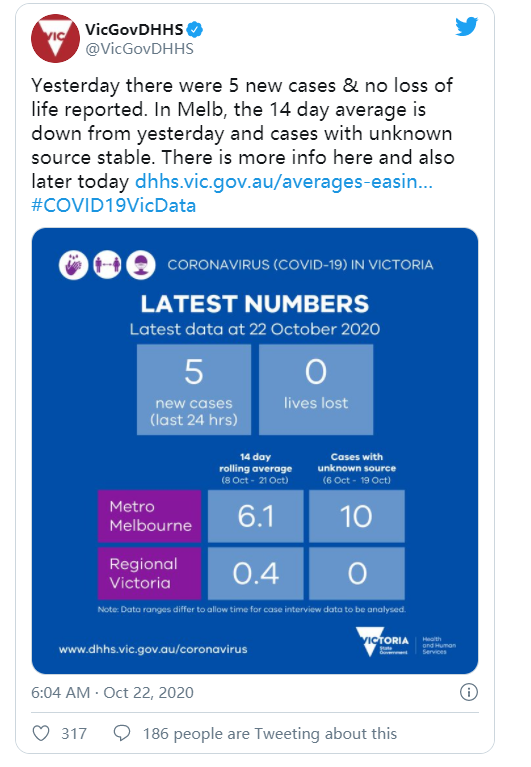Click the Metro Melbourne purple label
The image size is (531, 767).
(x=150, y=516)
